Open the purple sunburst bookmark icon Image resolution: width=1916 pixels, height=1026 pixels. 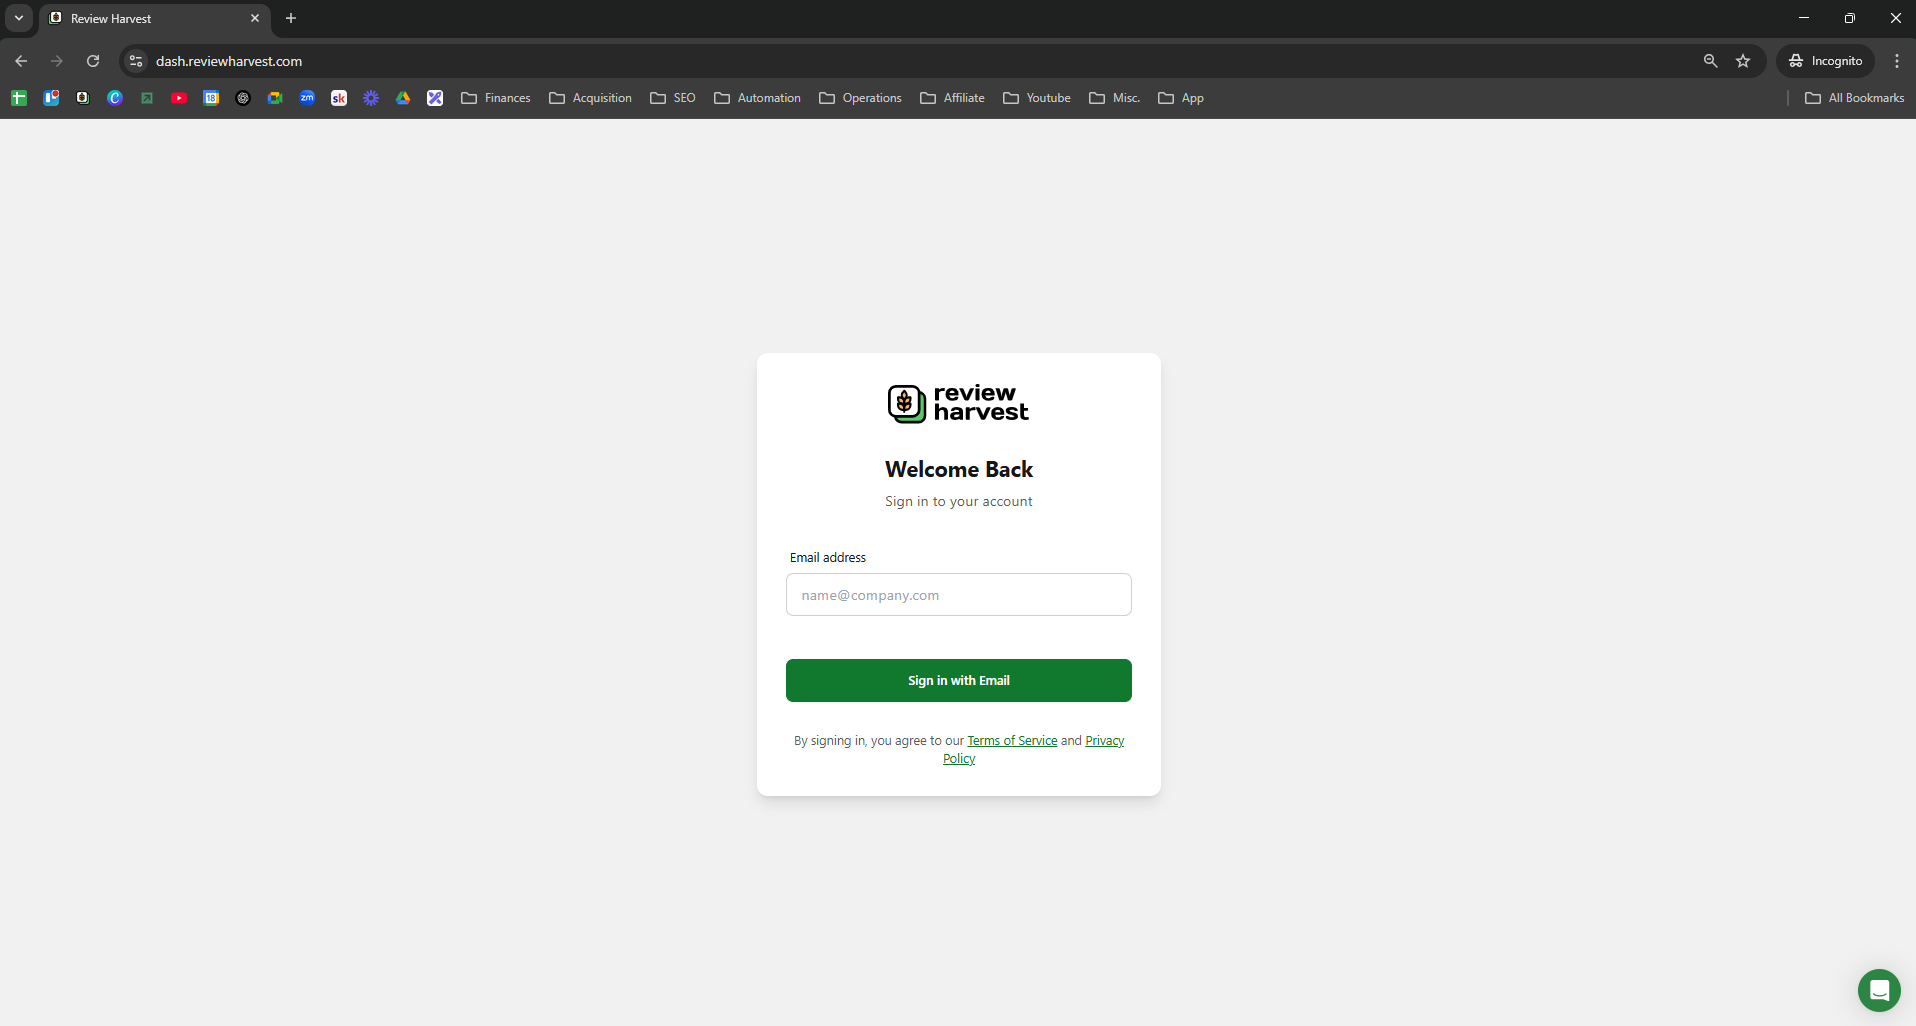pyautogui.click(x=371, y=98)
